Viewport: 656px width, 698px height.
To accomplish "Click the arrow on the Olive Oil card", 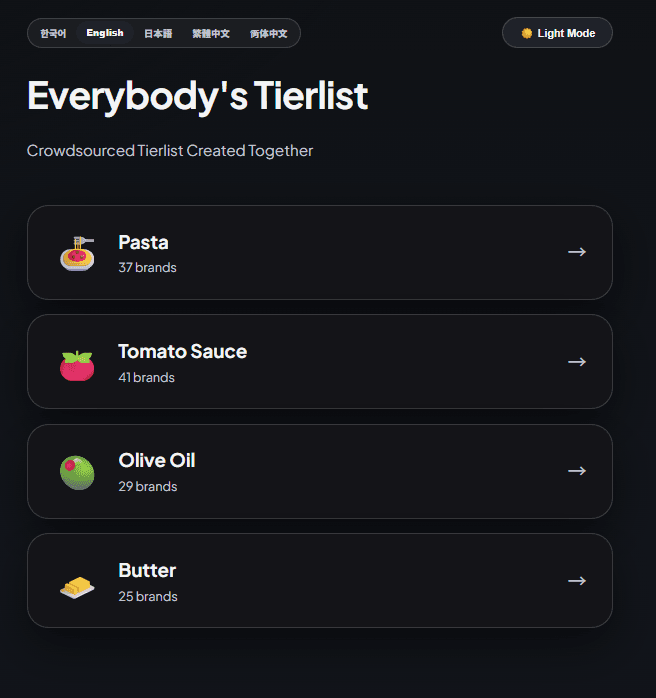I will pos(576,471).
